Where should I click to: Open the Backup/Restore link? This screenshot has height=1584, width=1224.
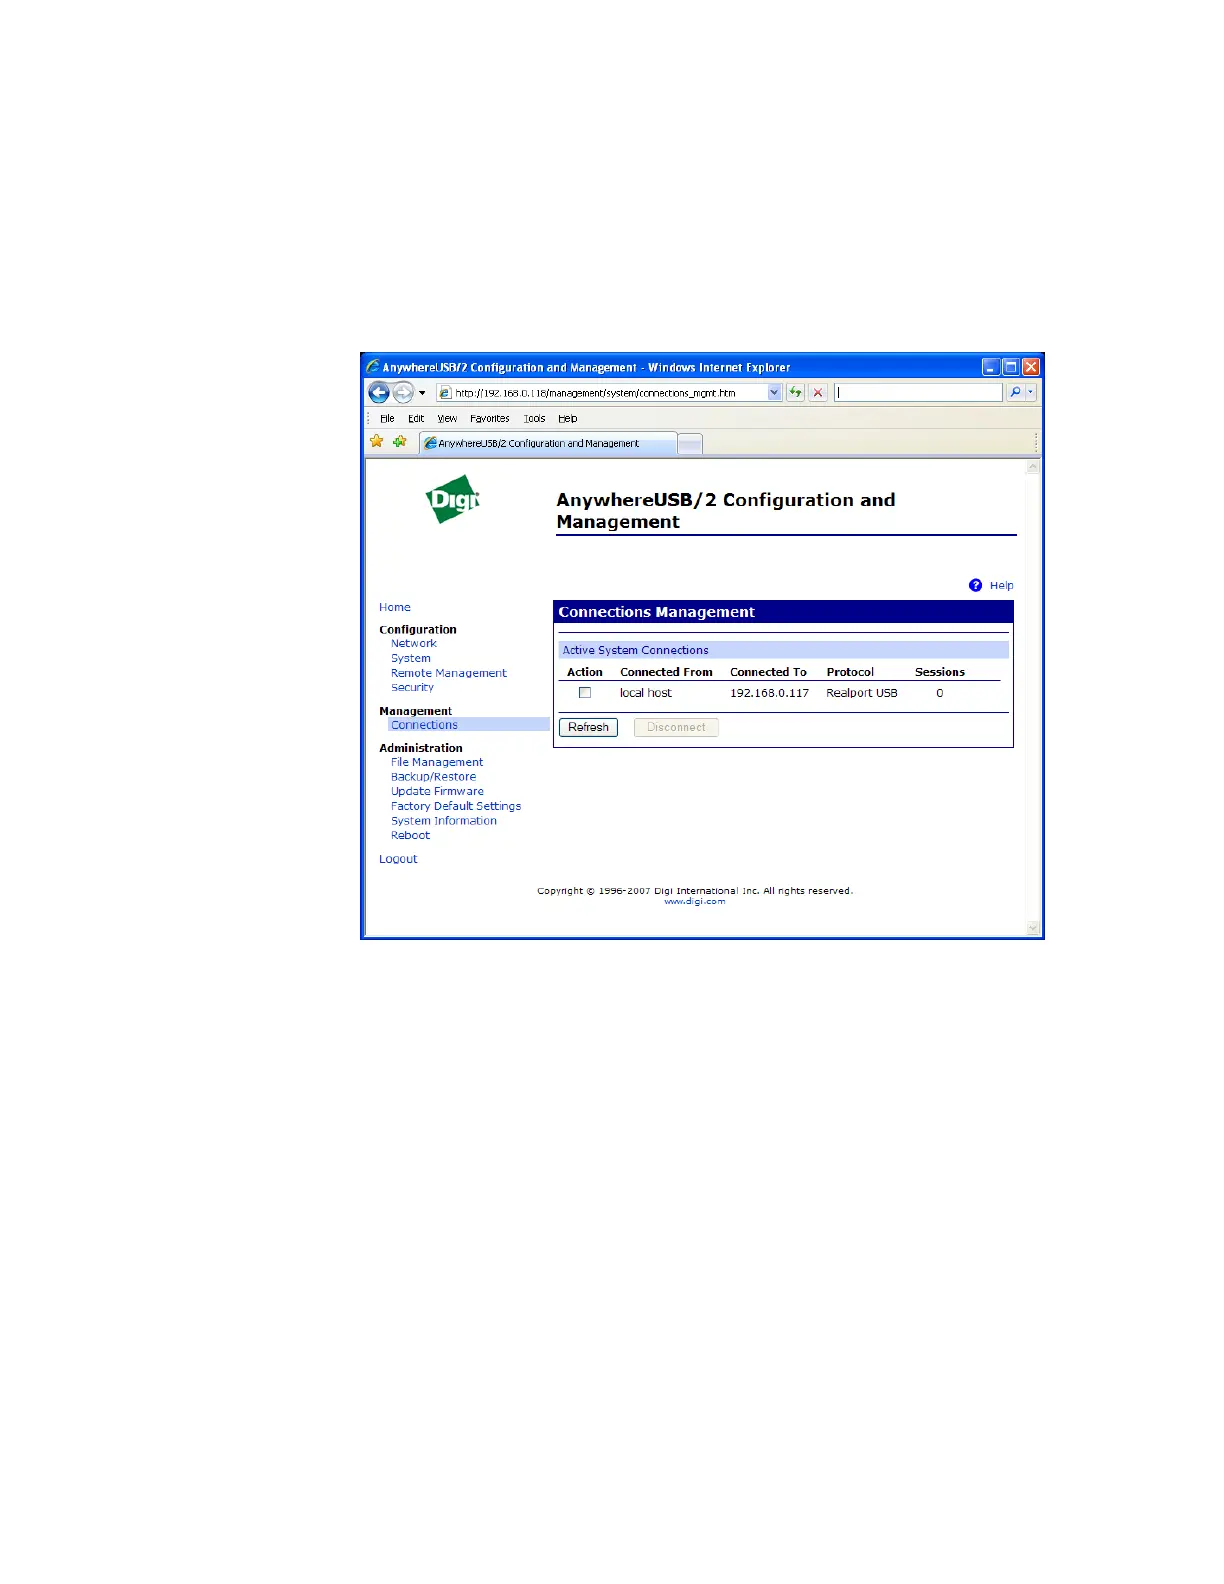tap(434, 777)
